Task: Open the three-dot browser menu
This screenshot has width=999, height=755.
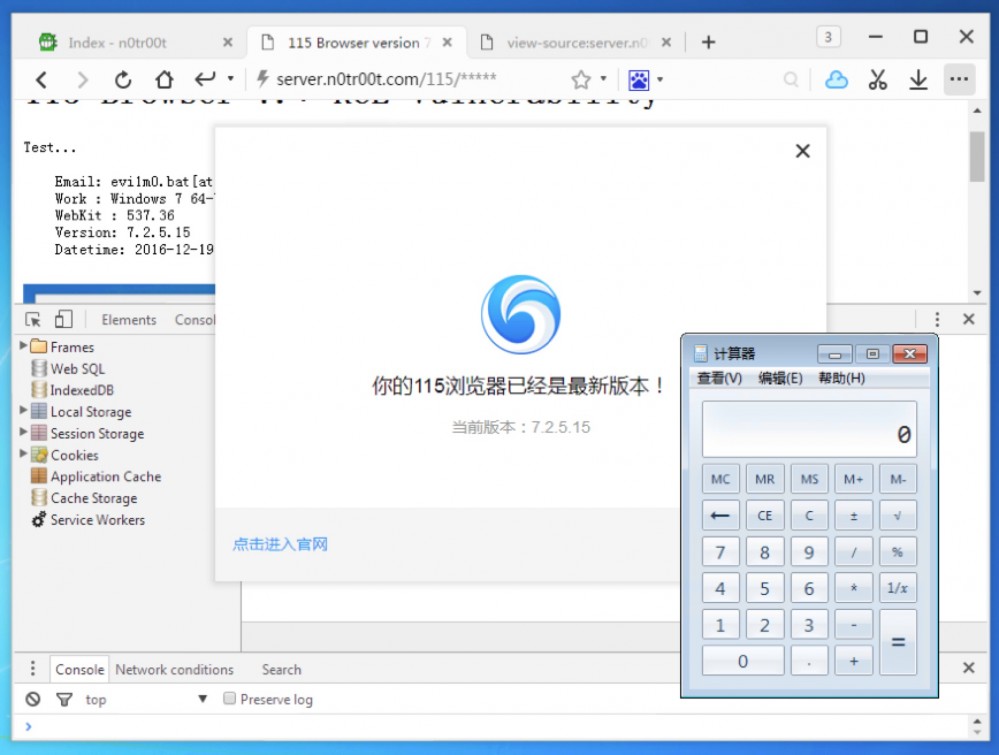Action: (959, 79)
